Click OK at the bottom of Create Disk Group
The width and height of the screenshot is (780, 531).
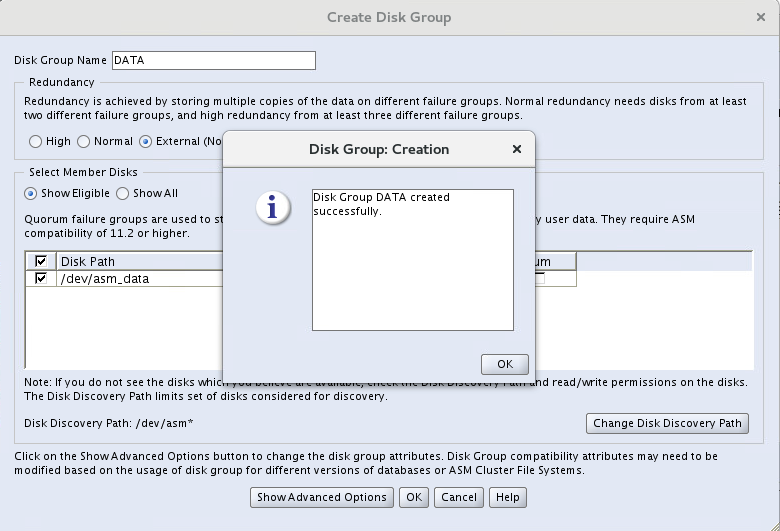[x=413, y=497]
